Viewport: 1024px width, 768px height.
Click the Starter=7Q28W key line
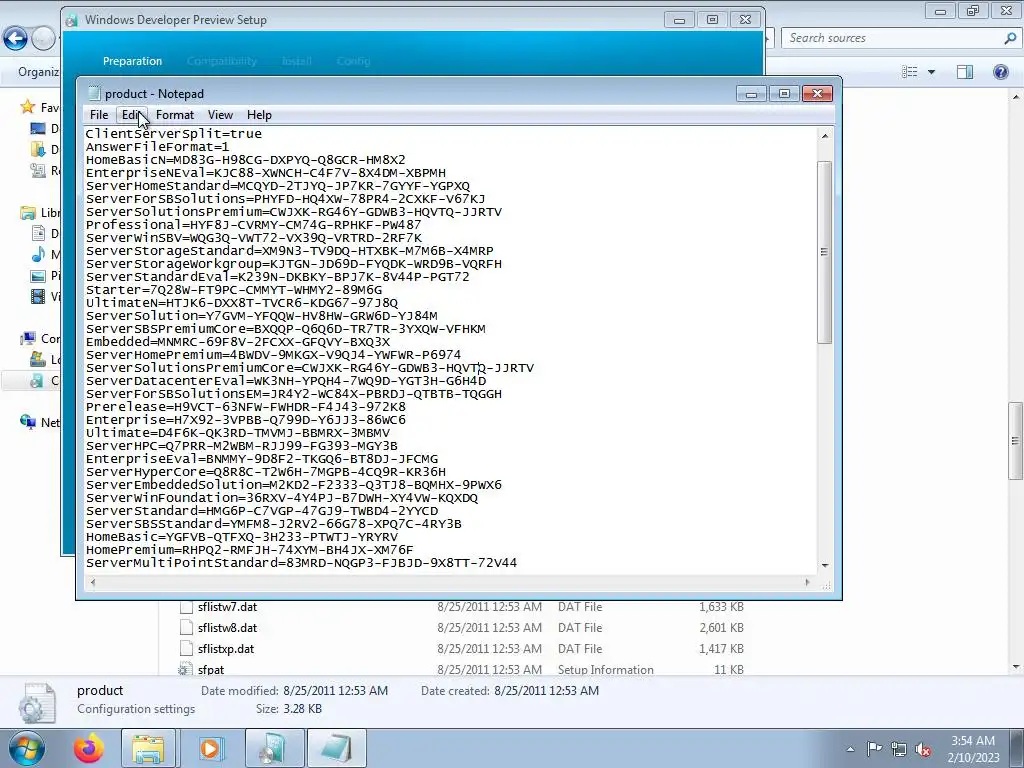click(234, 290)
